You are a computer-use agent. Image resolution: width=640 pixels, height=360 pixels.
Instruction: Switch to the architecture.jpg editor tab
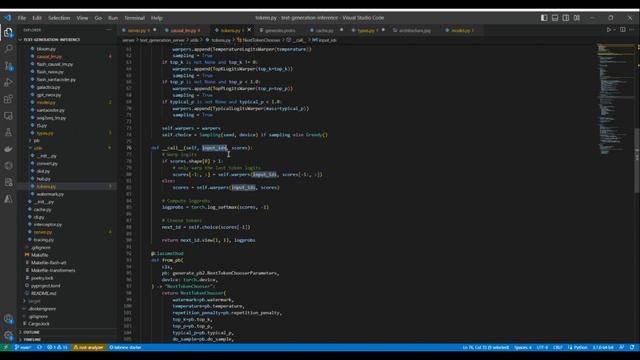pos(414,30)
